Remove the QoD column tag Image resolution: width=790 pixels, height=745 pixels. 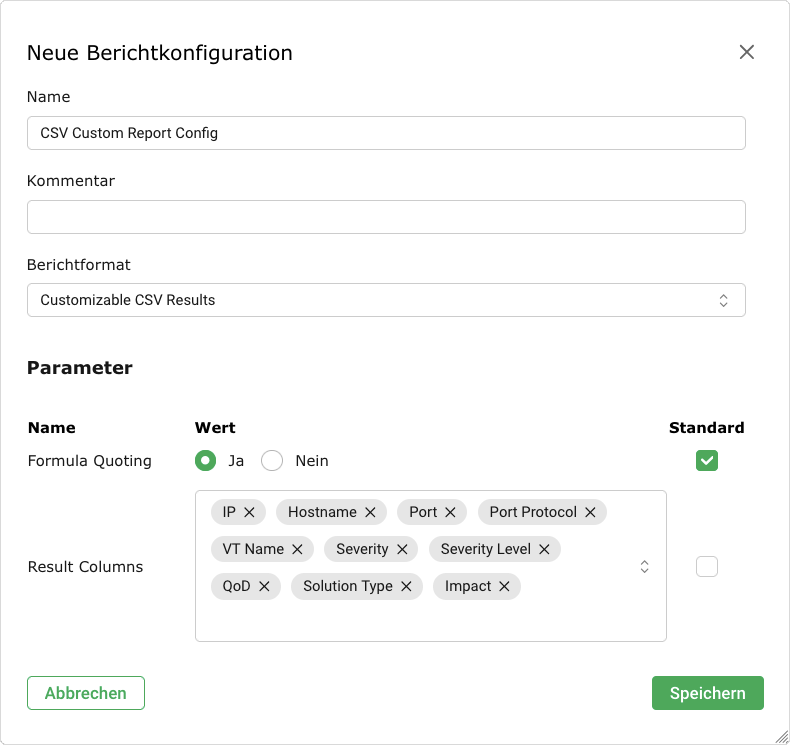(264, 586)
